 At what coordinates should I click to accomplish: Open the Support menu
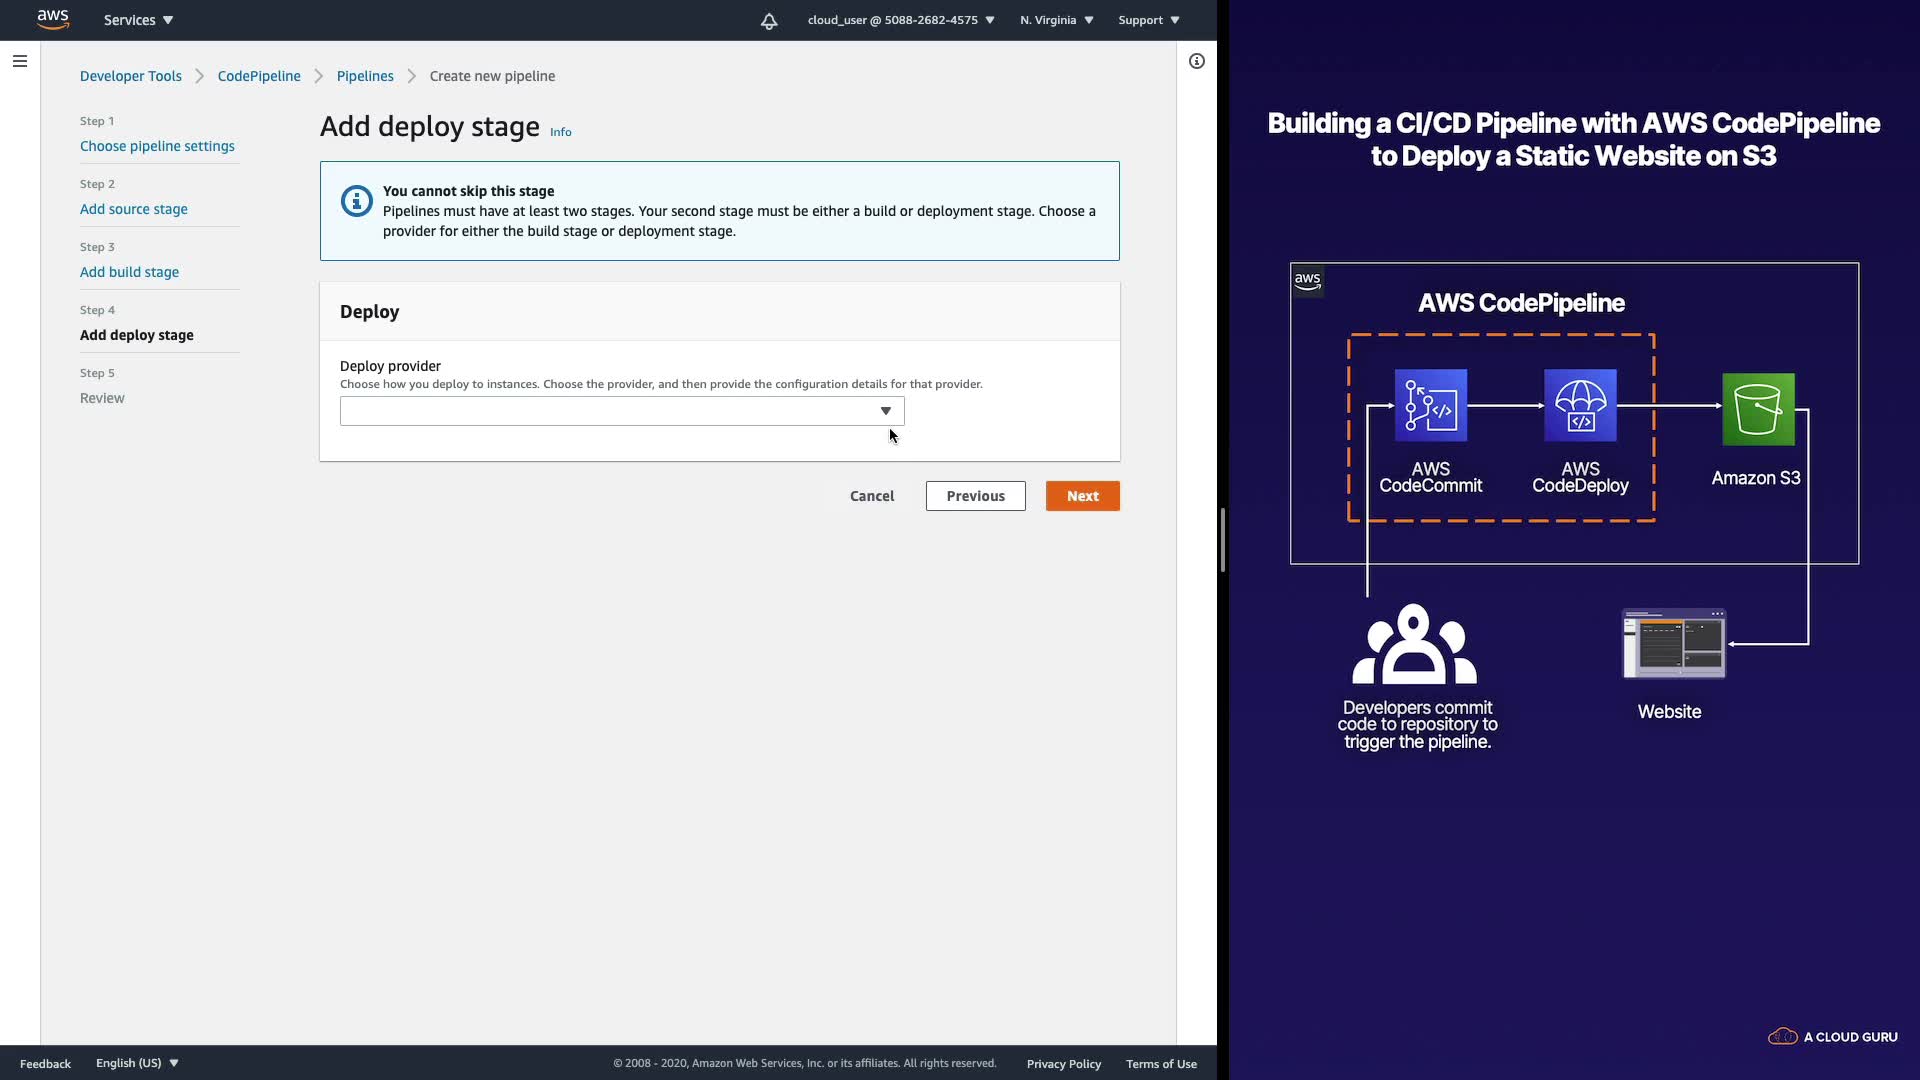[1148, 20]
